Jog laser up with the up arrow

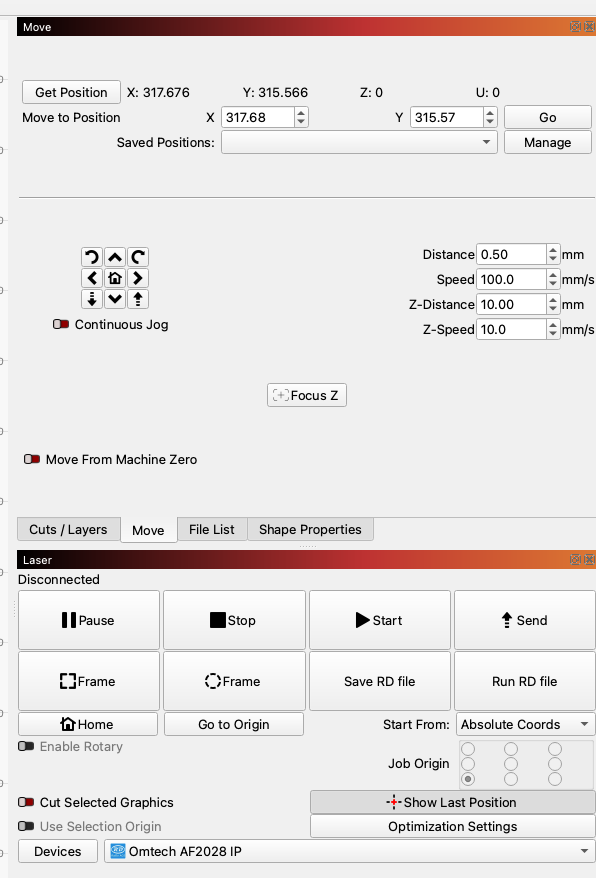tap(115, 257)
